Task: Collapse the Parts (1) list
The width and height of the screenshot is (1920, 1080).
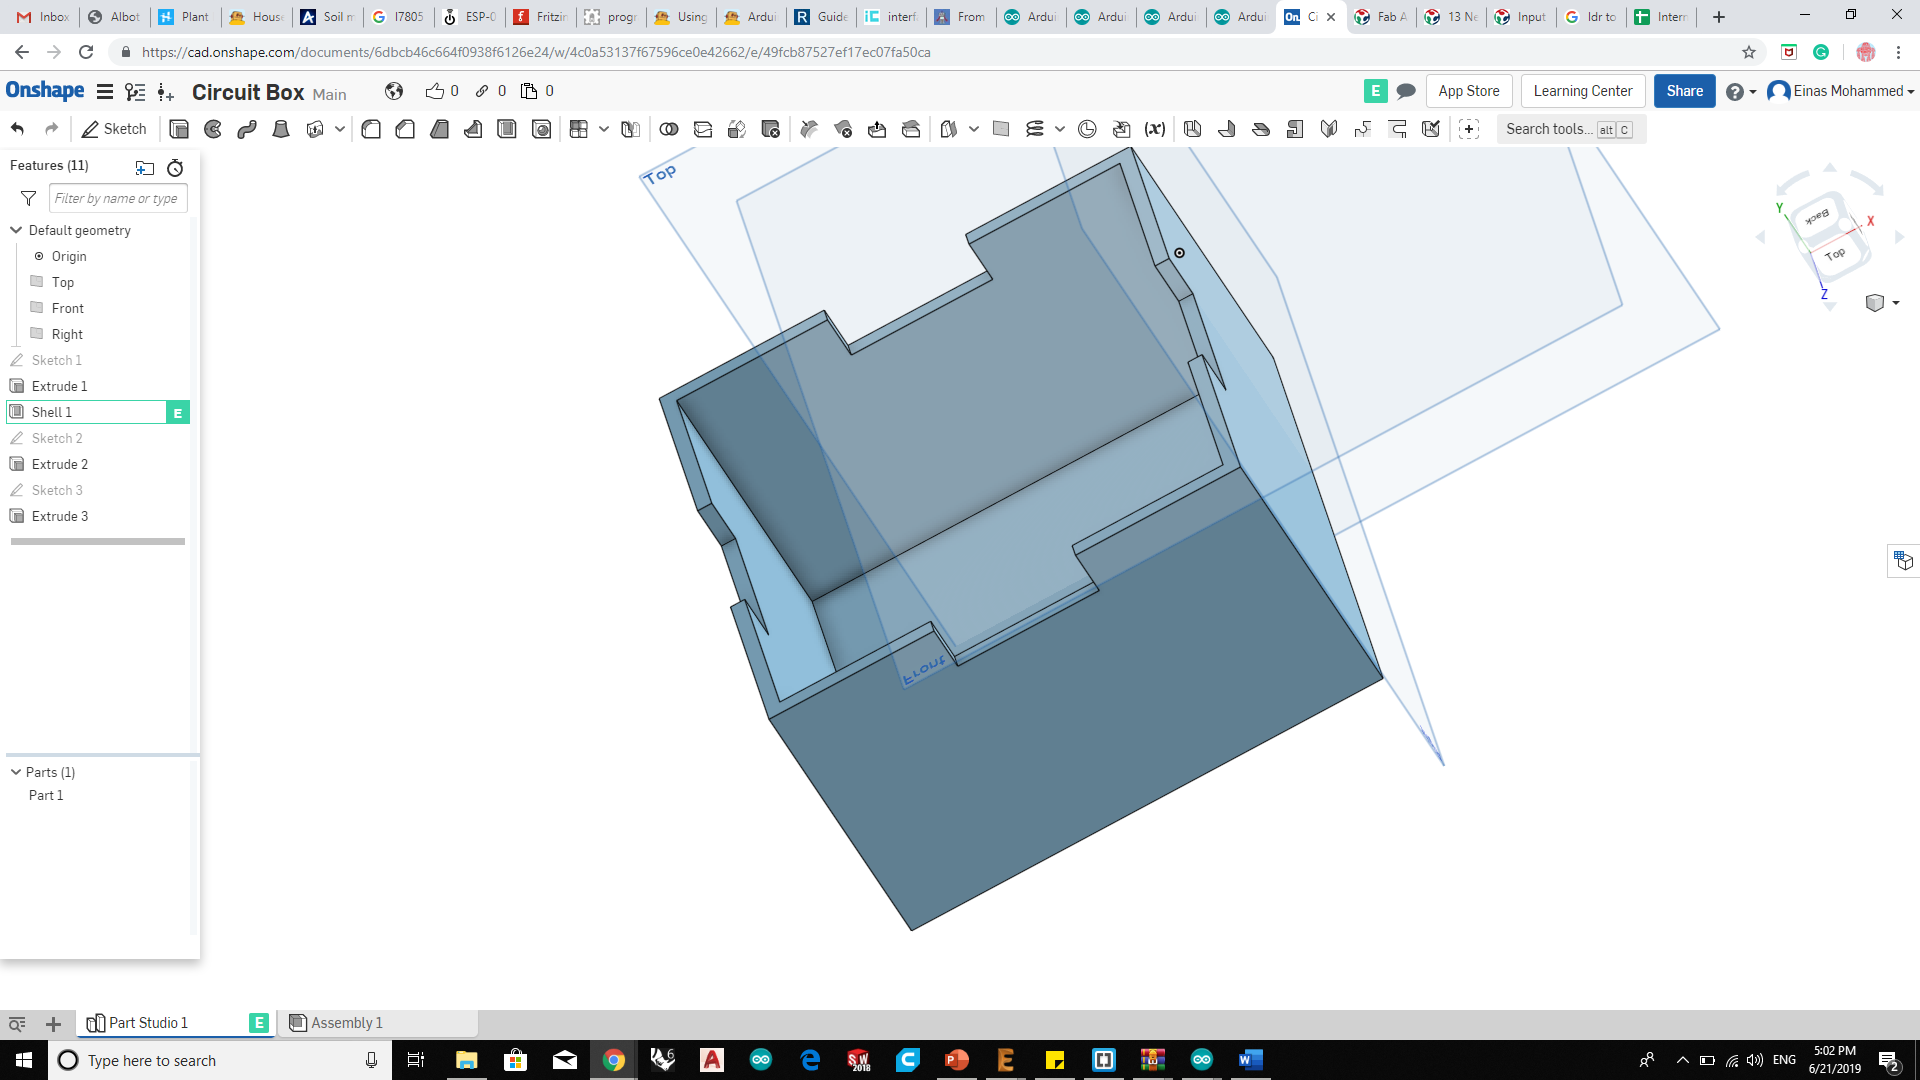Action: tap(16, 772)
